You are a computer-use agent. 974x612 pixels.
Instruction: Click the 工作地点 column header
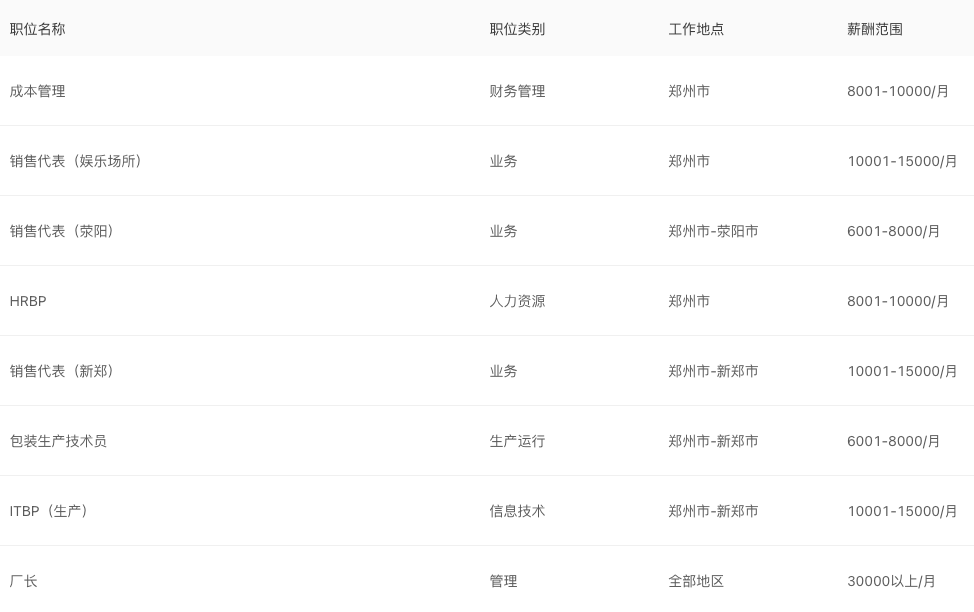pyautogui.click(x=696, y=29)
